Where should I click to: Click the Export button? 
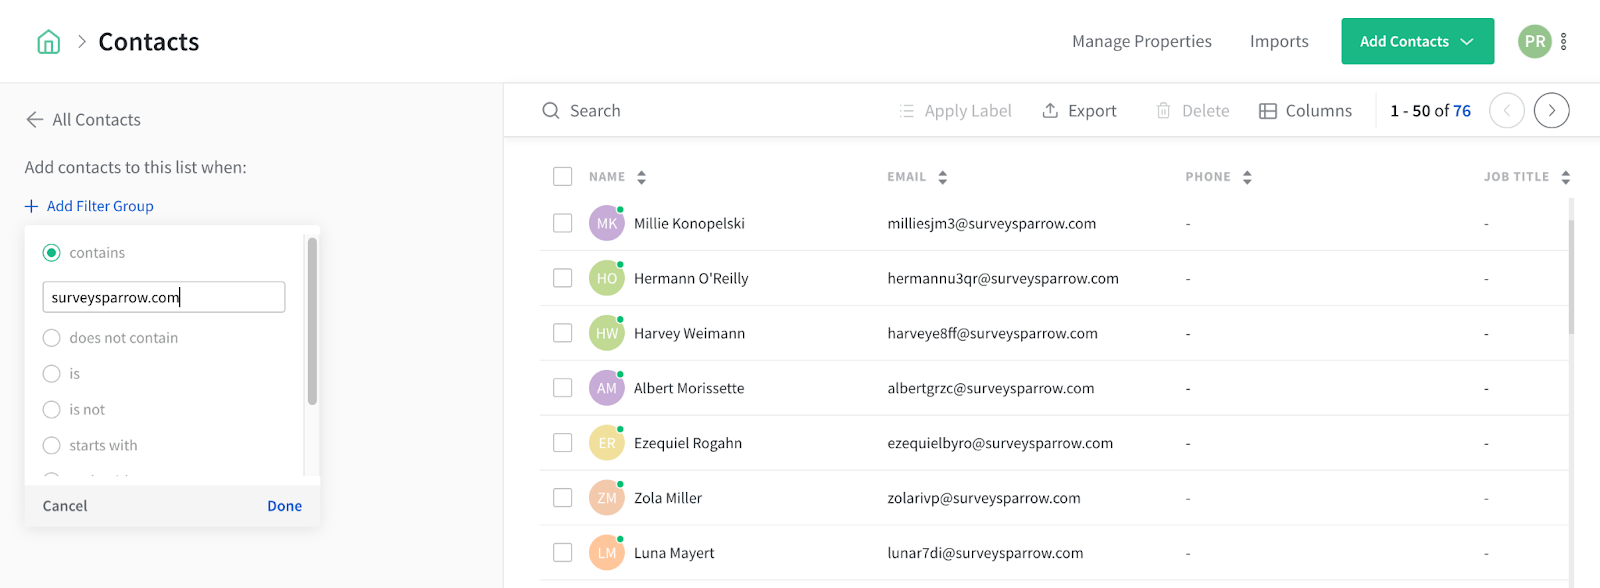click(x=1079, y=111)
